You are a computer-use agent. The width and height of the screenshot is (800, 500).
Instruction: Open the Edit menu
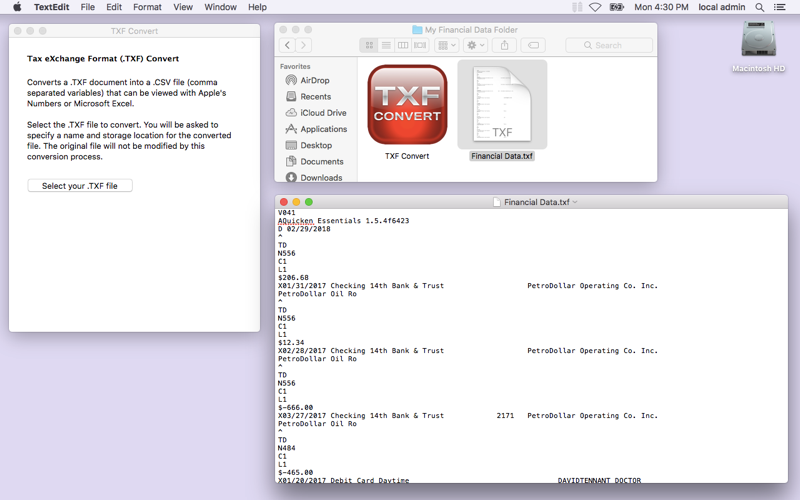click(x=114, y=7)
